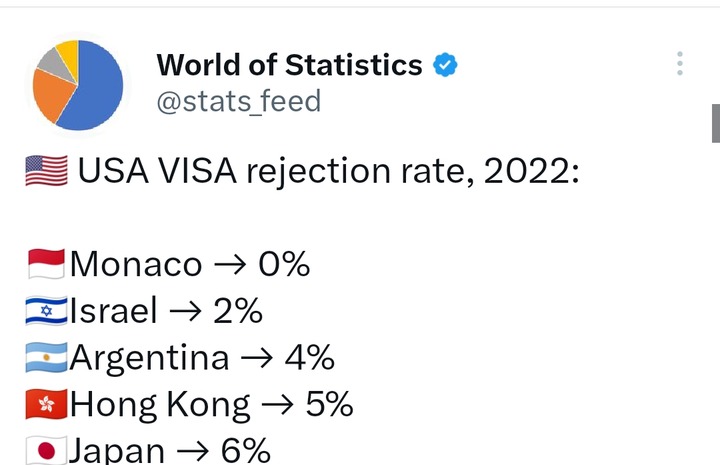Click the blue verified checkmark badge

tap(445, 65)
